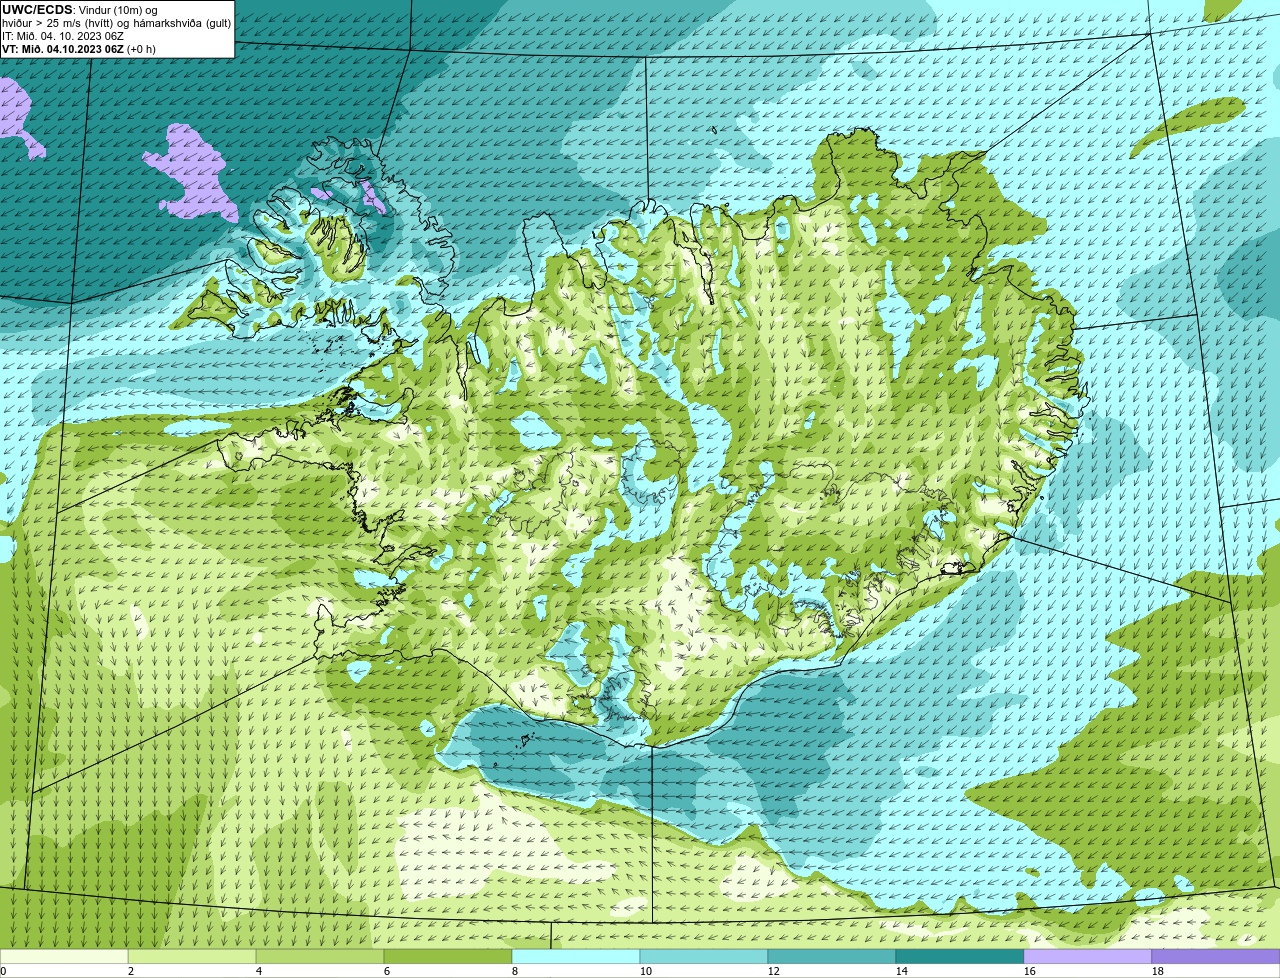
Task: Click the legend value label "4"
Action: click(x=259, y=971)
